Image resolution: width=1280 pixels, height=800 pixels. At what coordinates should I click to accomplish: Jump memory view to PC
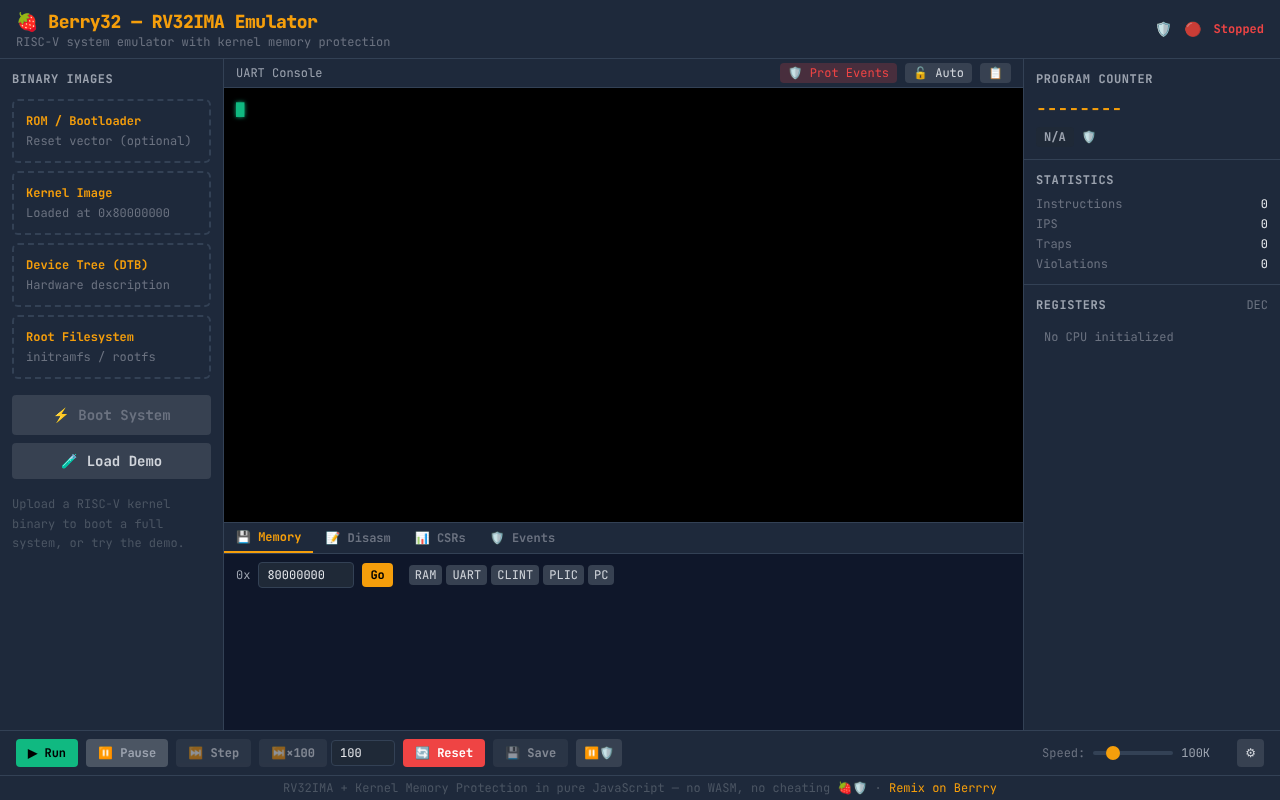click(x=601, y=575)
